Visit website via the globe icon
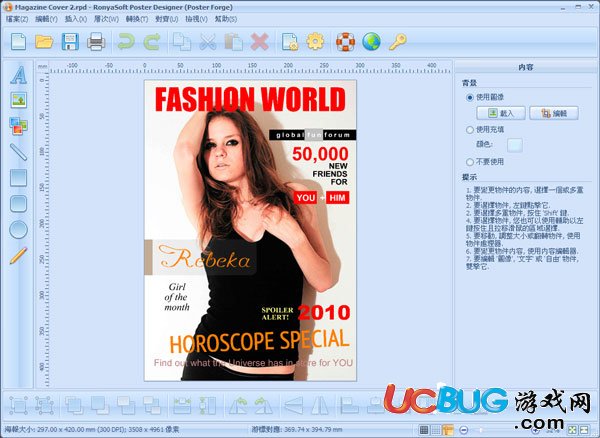Viewport: 600px width, 438px height. coord(371,41)
